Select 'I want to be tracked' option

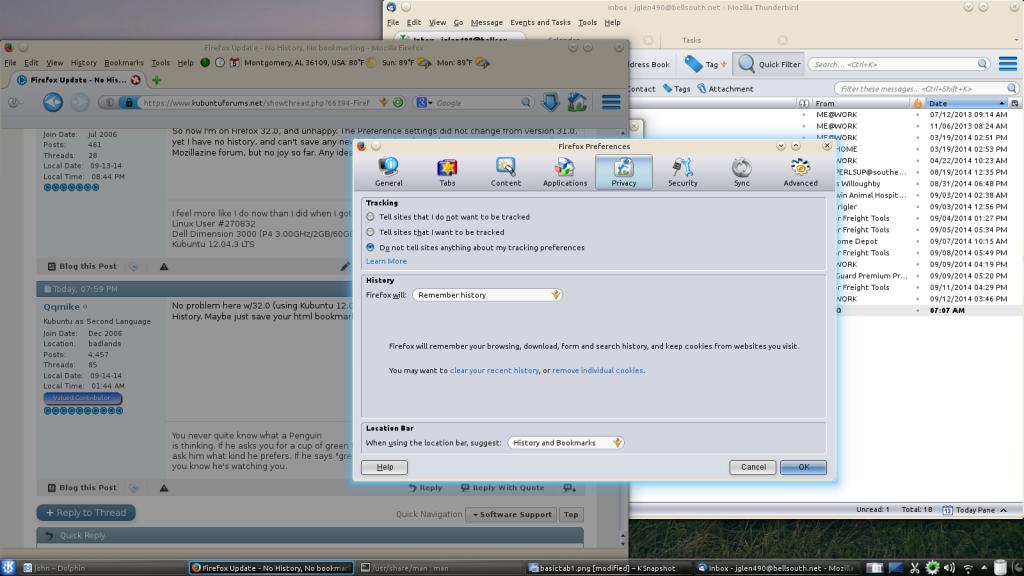pyautogui.click(x=371, y=232)
